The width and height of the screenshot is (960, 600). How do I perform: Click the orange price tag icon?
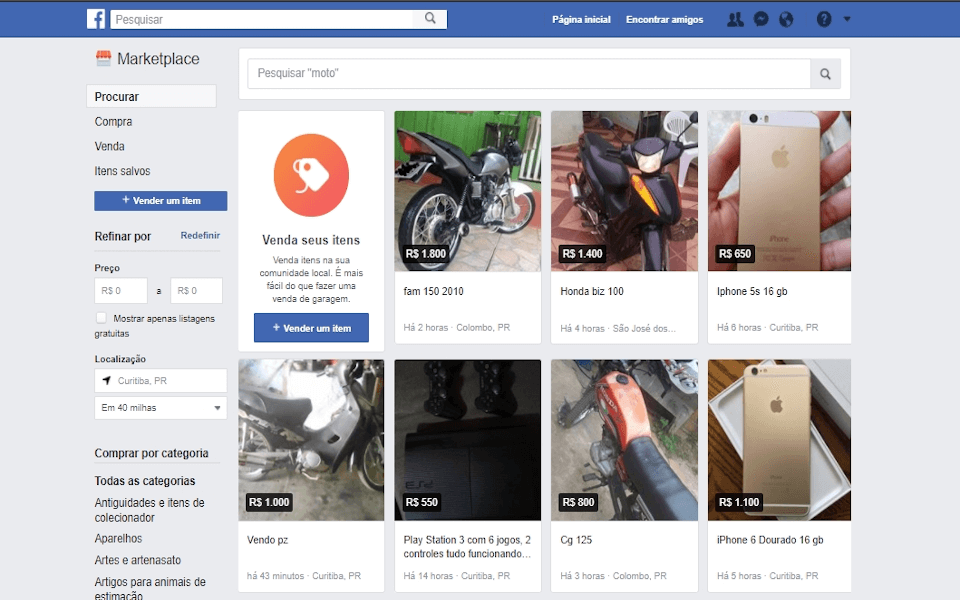point(311,175)
